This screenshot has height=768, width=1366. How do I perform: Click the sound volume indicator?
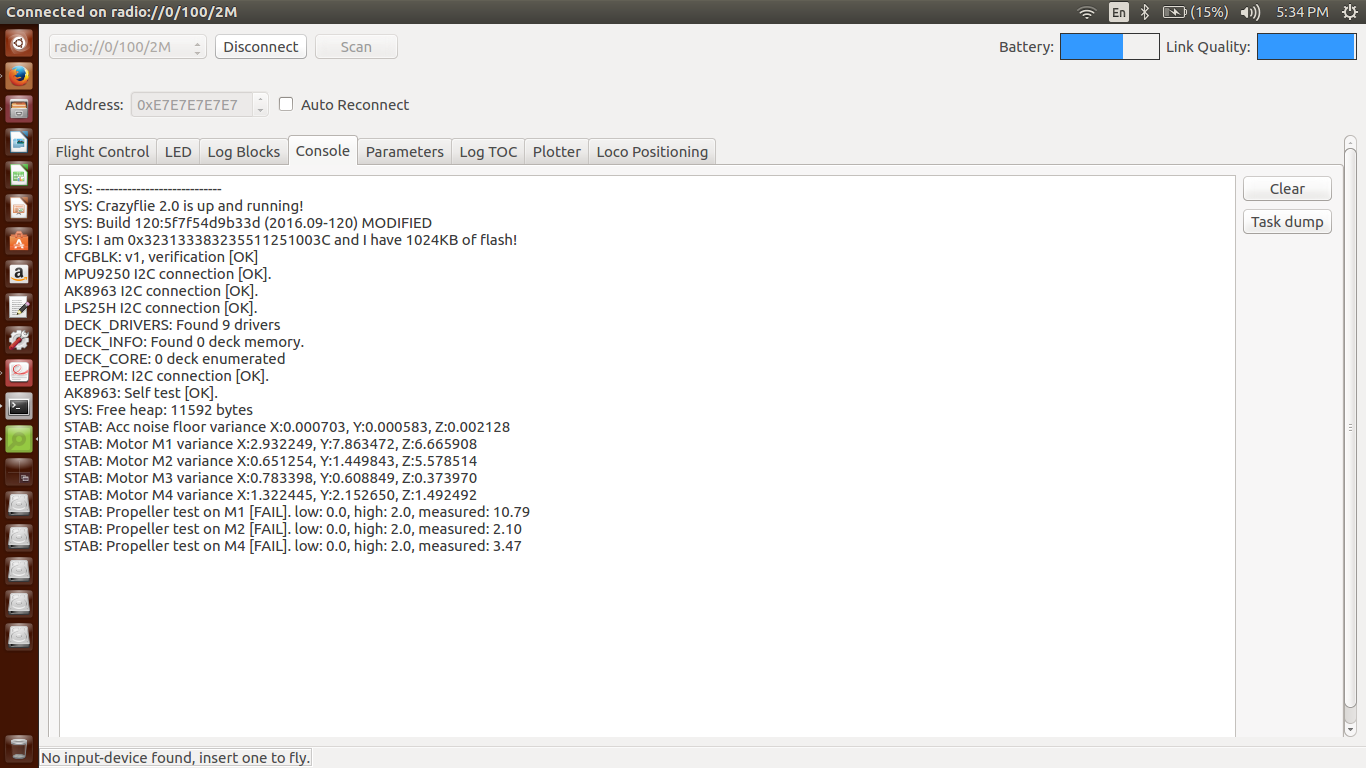(x=1250, y=12)
